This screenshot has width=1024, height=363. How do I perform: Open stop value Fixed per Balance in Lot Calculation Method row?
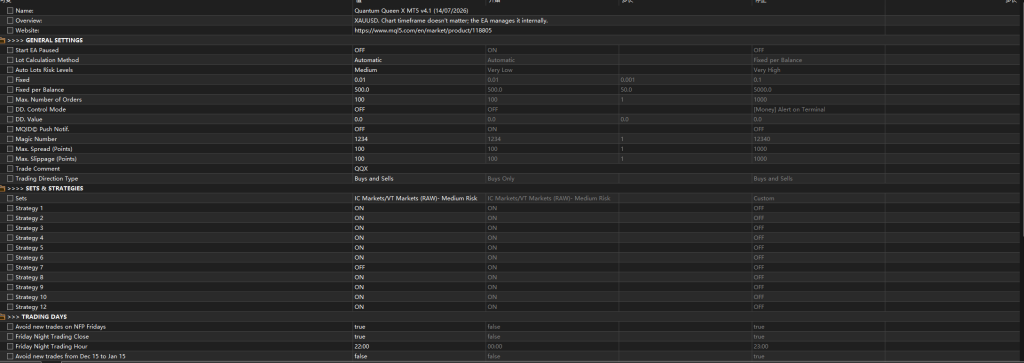[777, 60]
